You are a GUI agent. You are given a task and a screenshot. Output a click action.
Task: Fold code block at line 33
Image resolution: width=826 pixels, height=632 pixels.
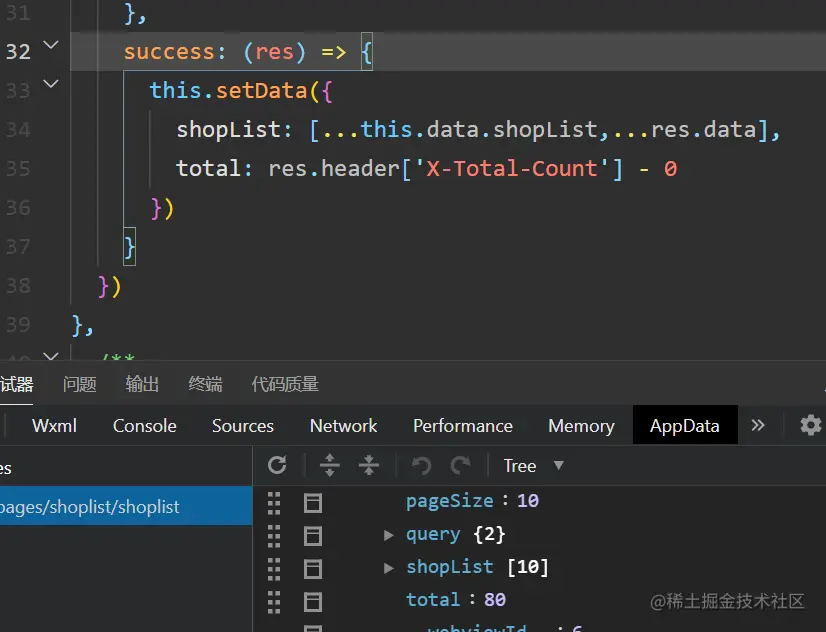point(51,84)
